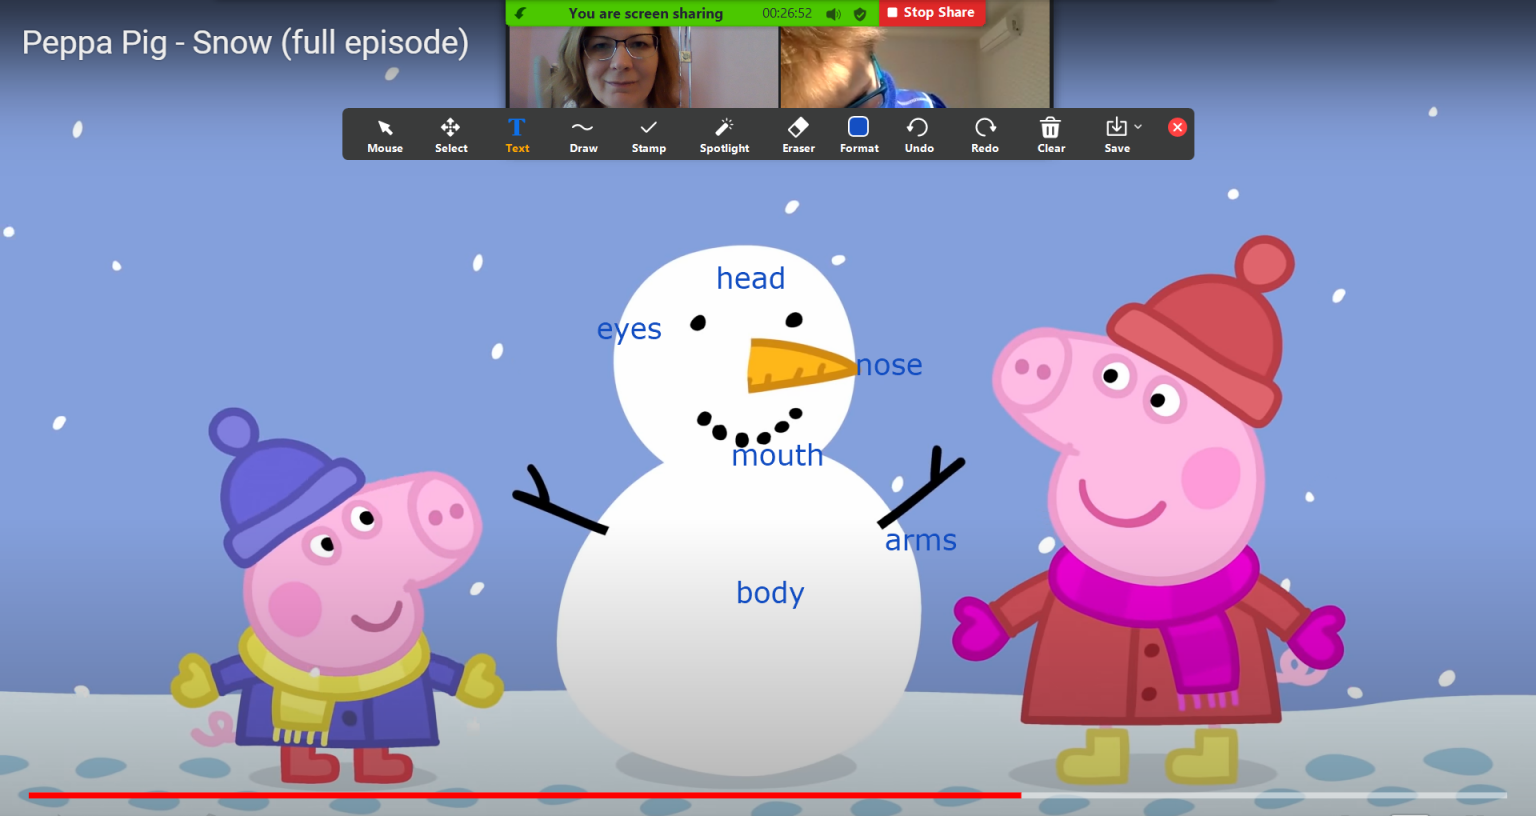Open the Stamp tool

click(648, 135)
